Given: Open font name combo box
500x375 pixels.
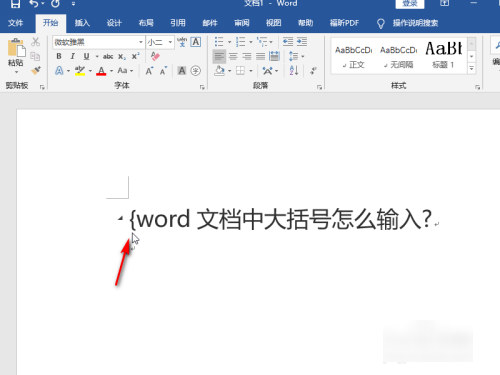Looking at the screenshot, I should (99, 42).
